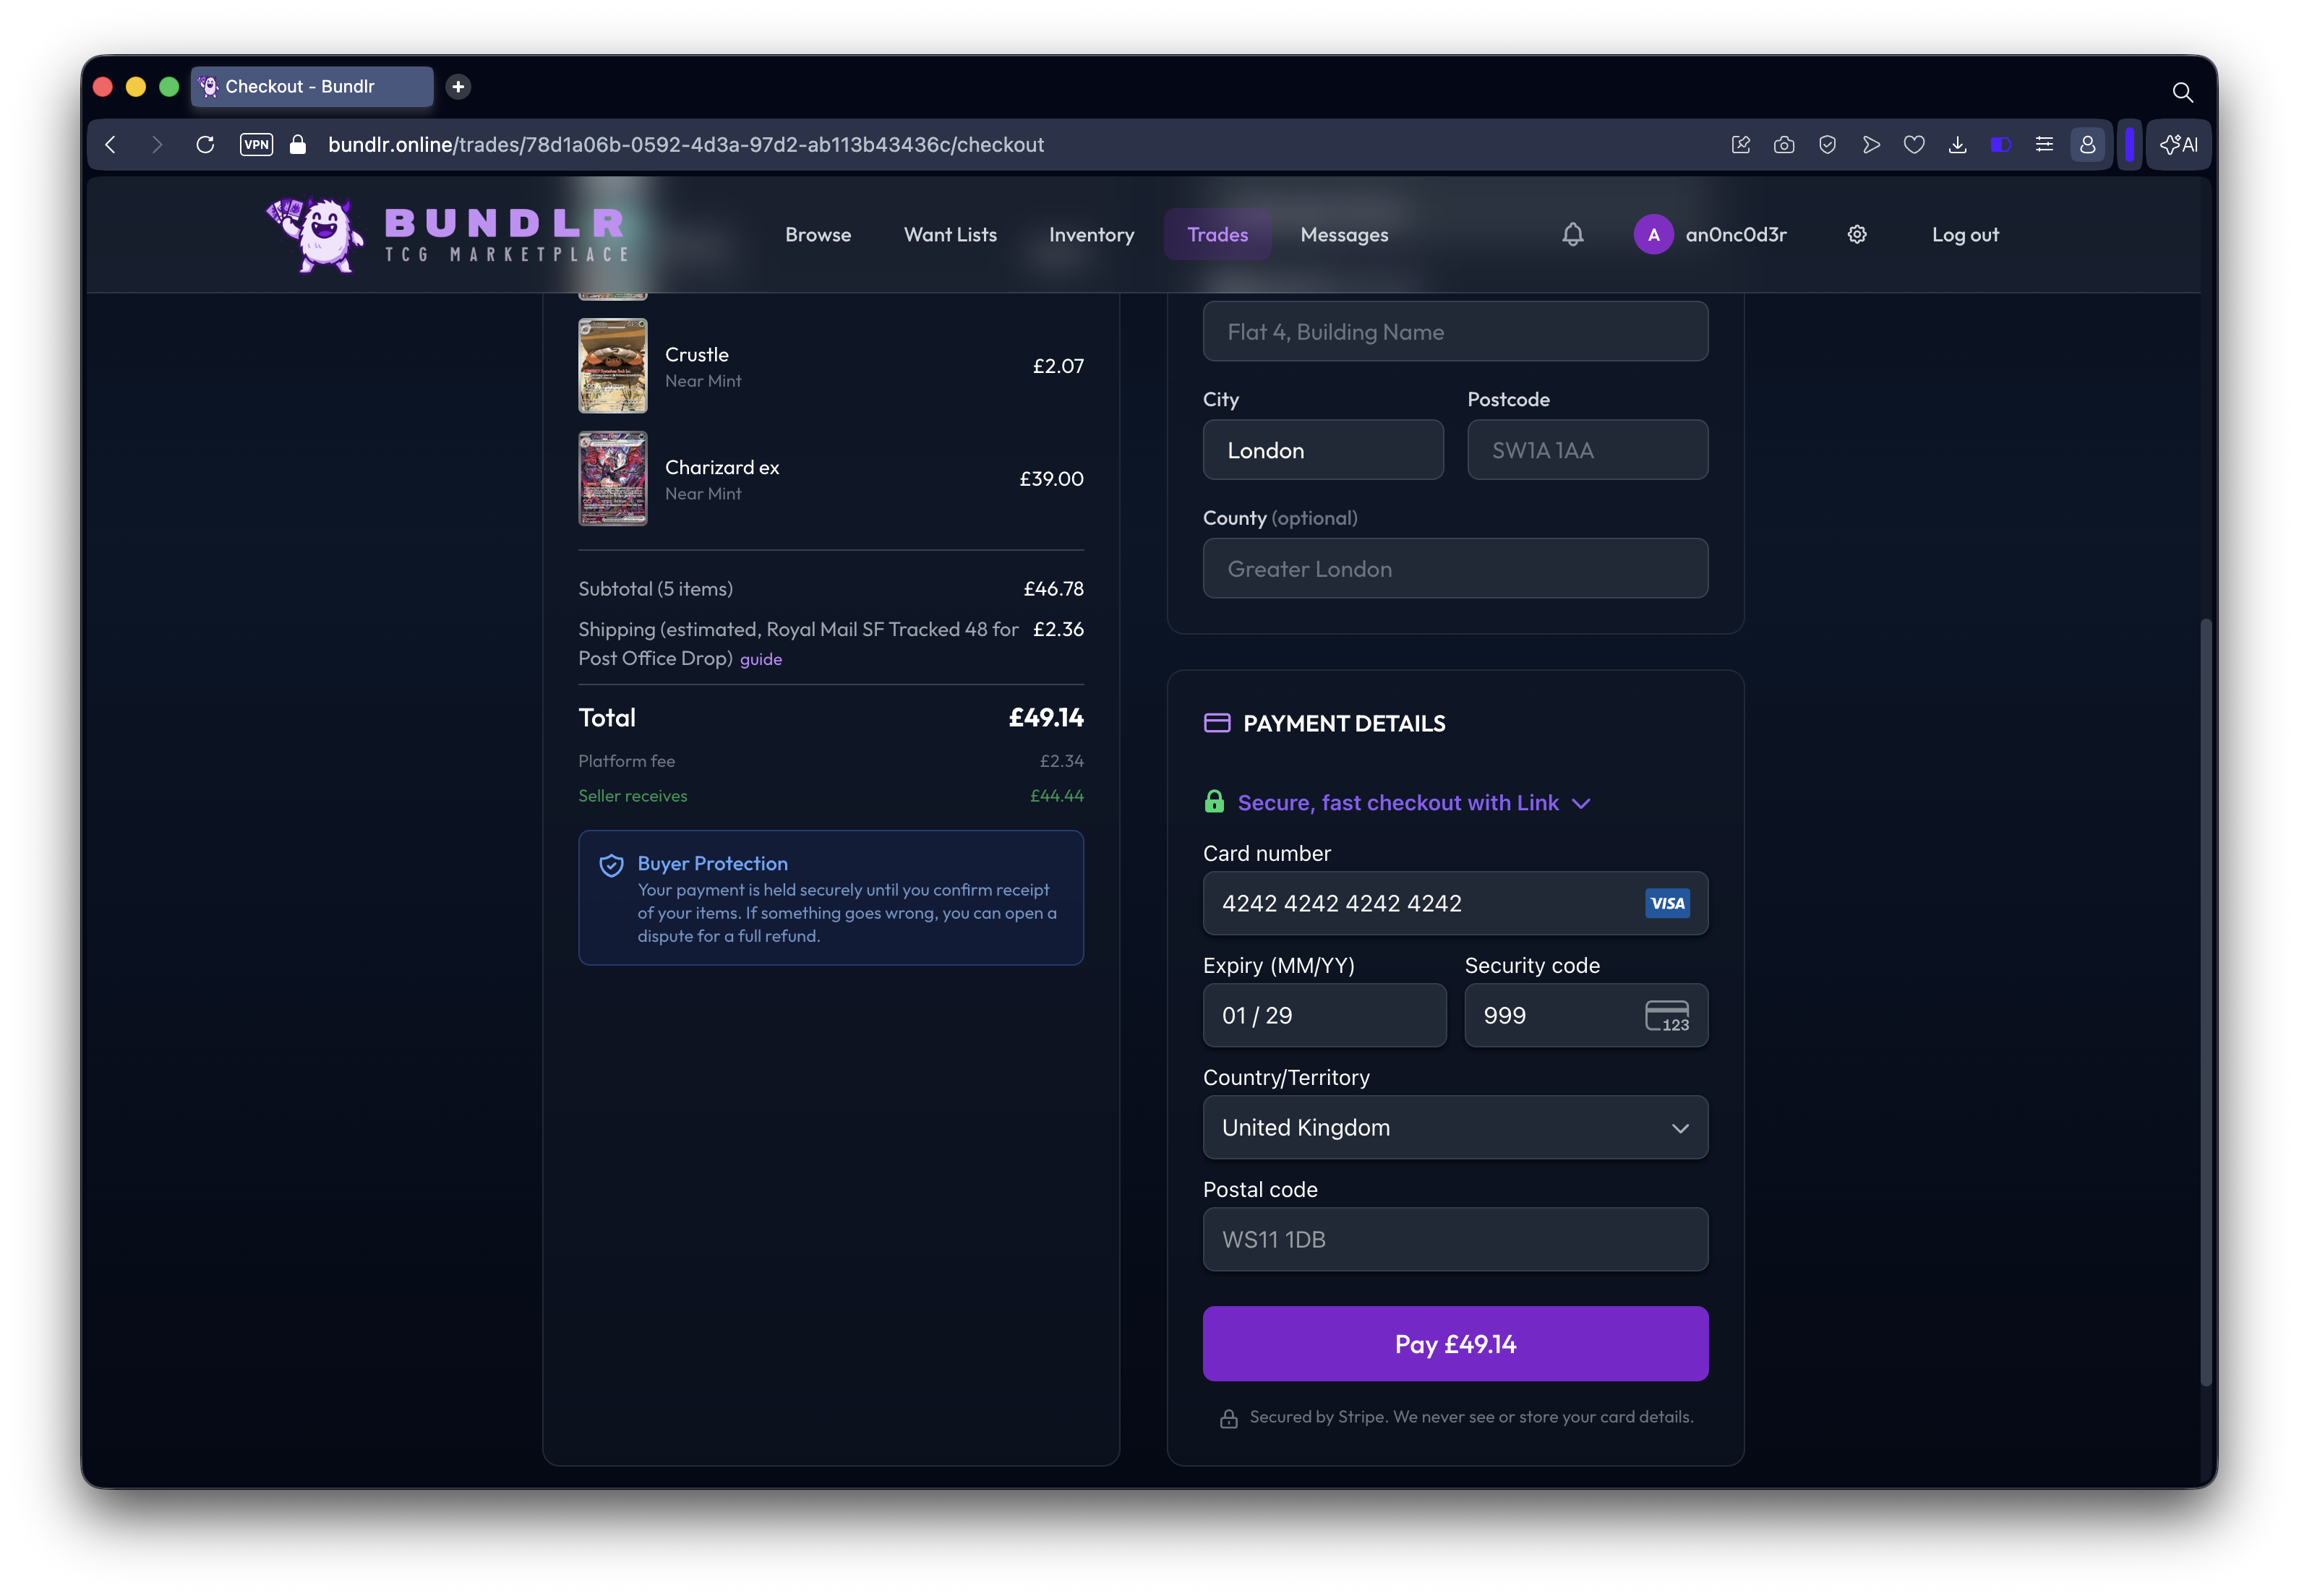Open browser profile account icon
The height and width of the screenshot is (1596, 2299).
2087,144
